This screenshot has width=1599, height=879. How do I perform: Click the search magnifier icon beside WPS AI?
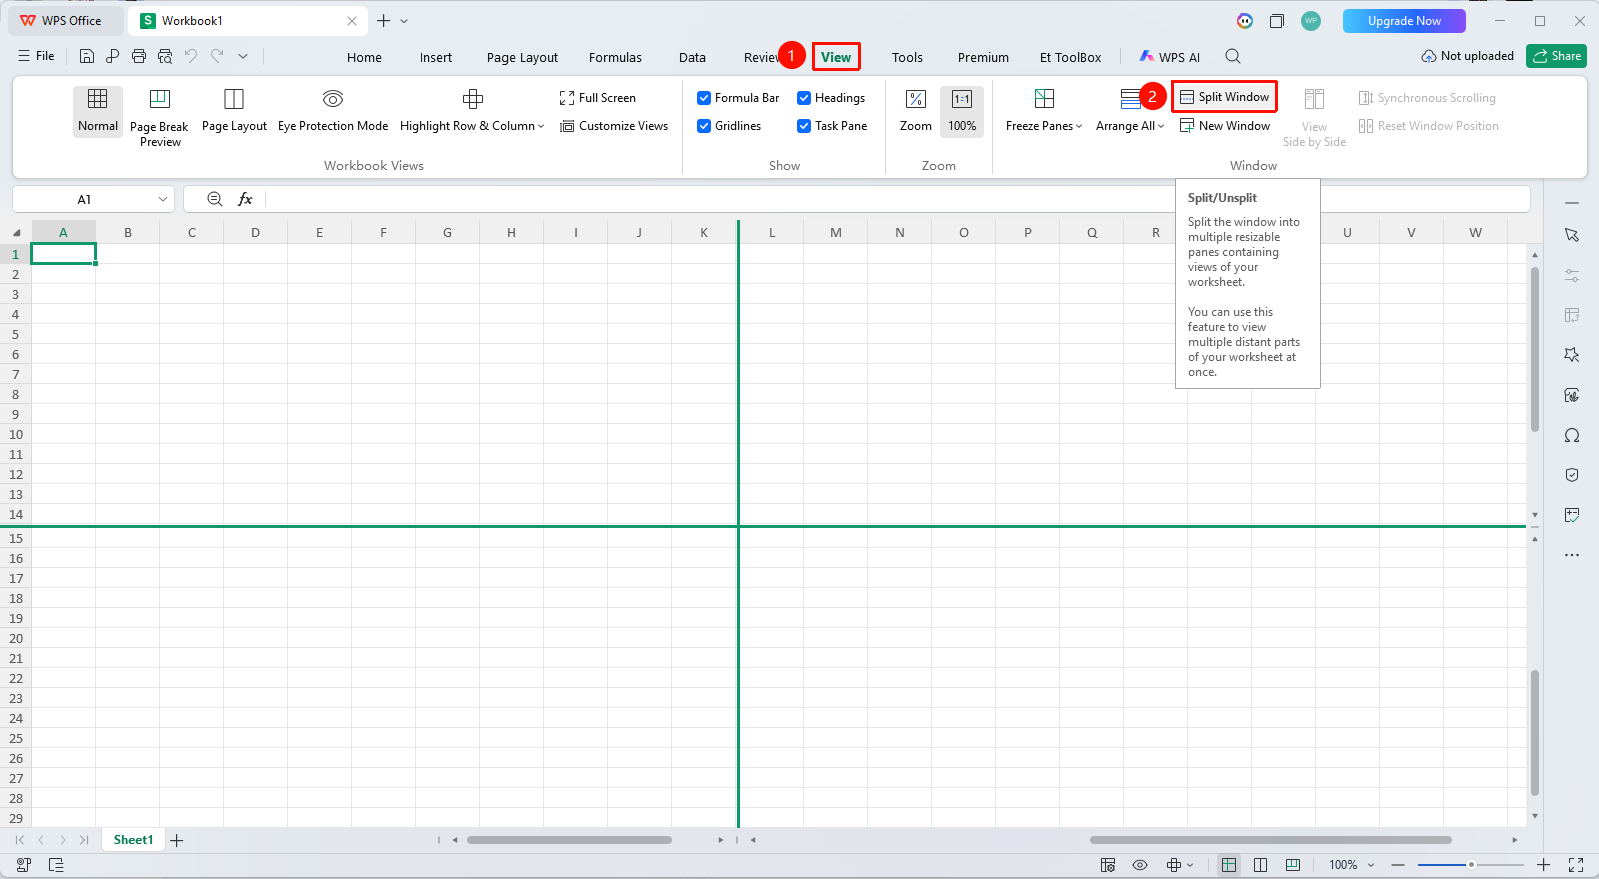click(1233, 56)
